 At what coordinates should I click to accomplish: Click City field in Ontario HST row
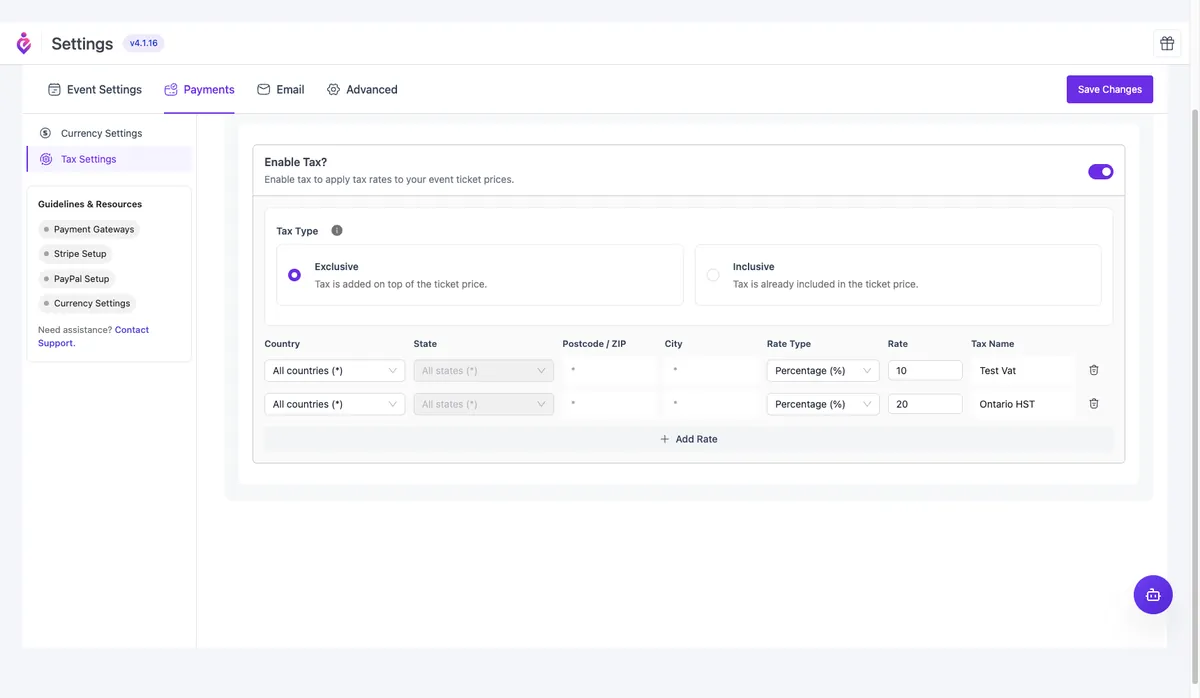click(711, 404)
